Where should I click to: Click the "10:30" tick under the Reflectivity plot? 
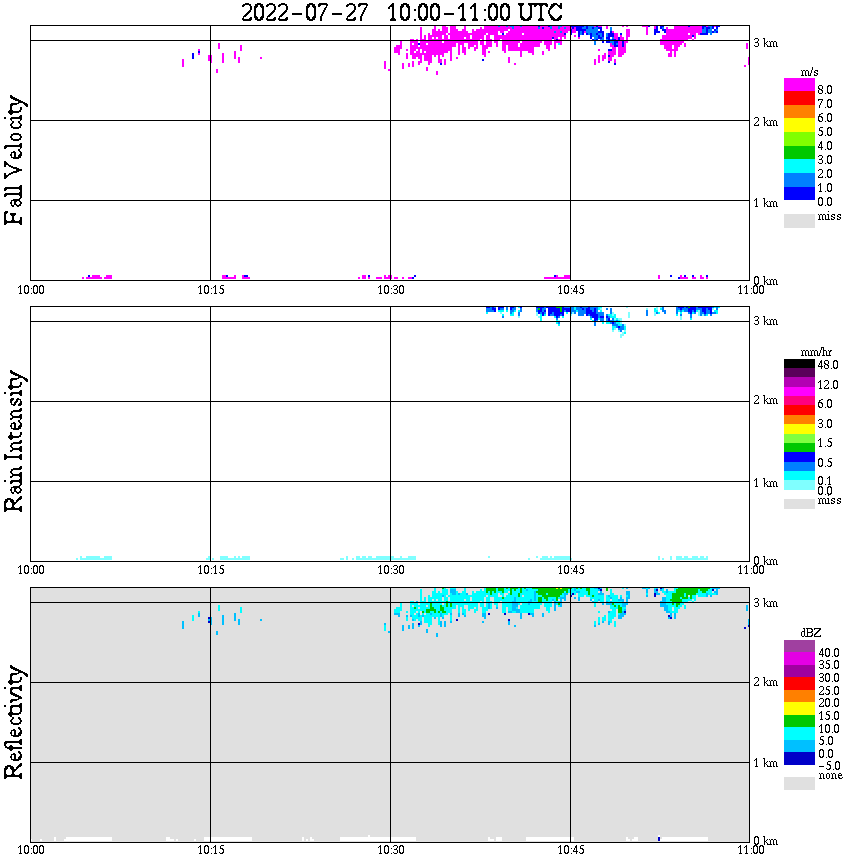coord(391,850)
